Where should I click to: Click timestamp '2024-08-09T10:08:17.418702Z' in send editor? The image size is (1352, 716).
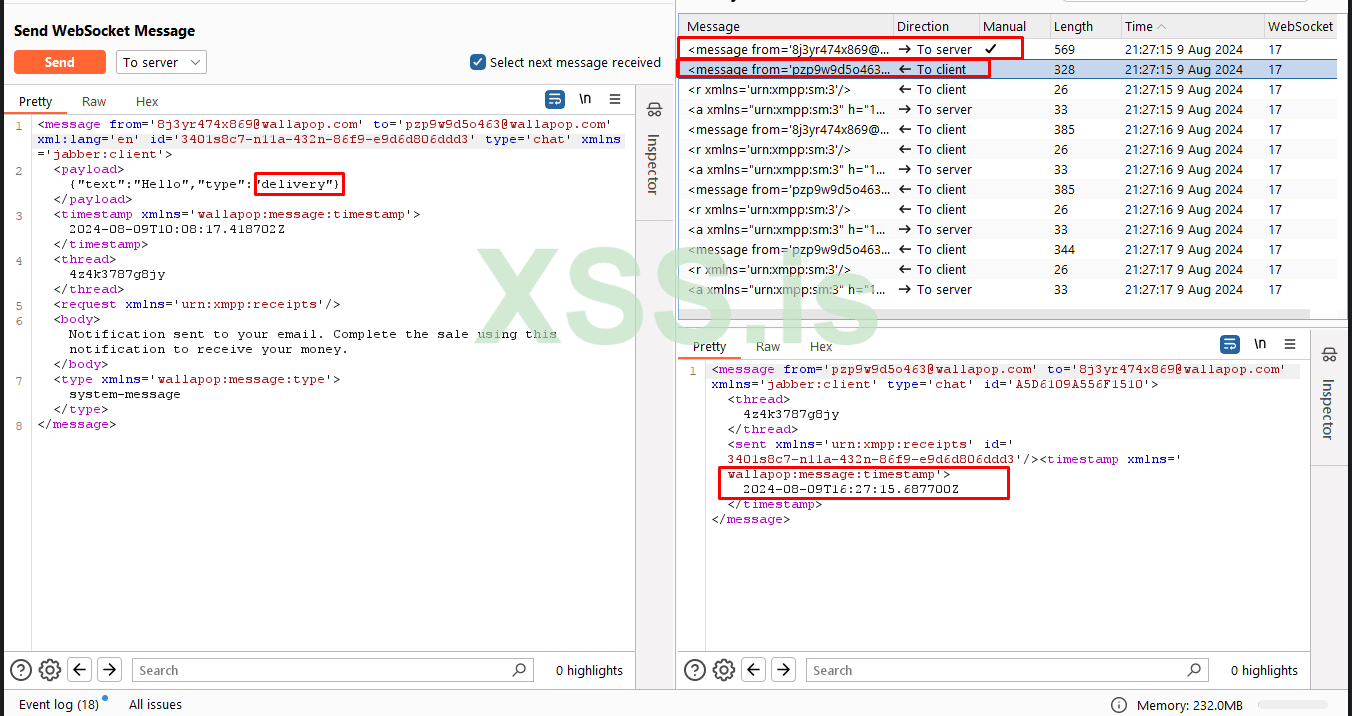coord(176,229)
